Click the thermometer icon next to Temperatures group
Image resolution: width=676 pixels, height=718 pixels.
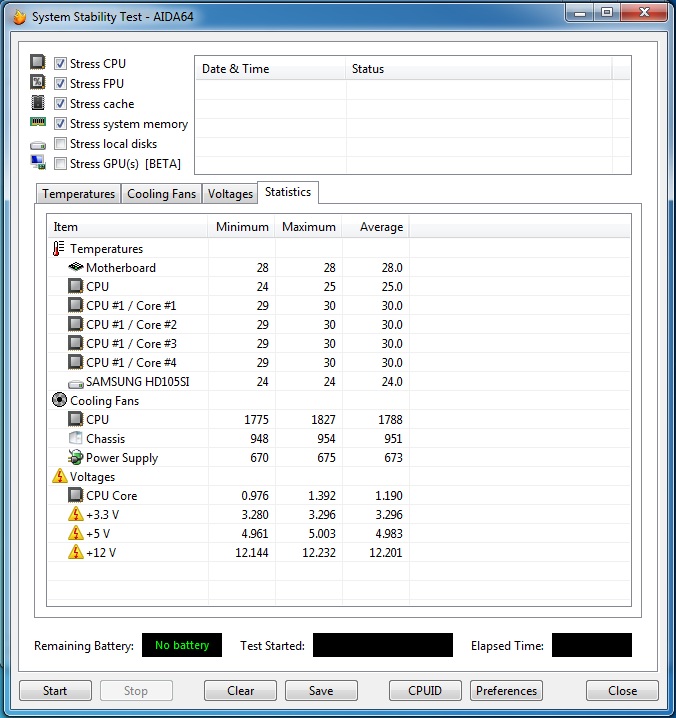[59, 249]
